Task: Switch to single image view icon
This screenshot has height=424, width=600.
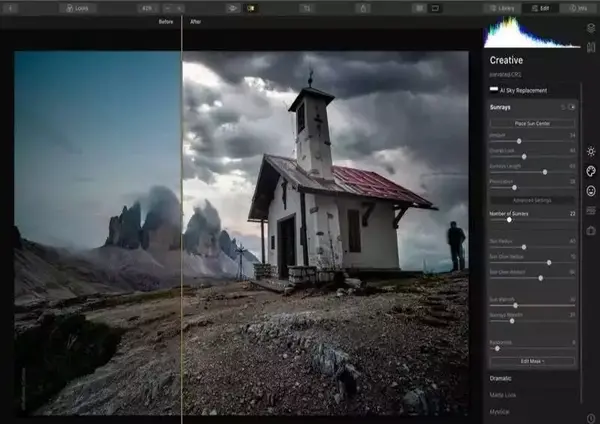Action: 435,8
